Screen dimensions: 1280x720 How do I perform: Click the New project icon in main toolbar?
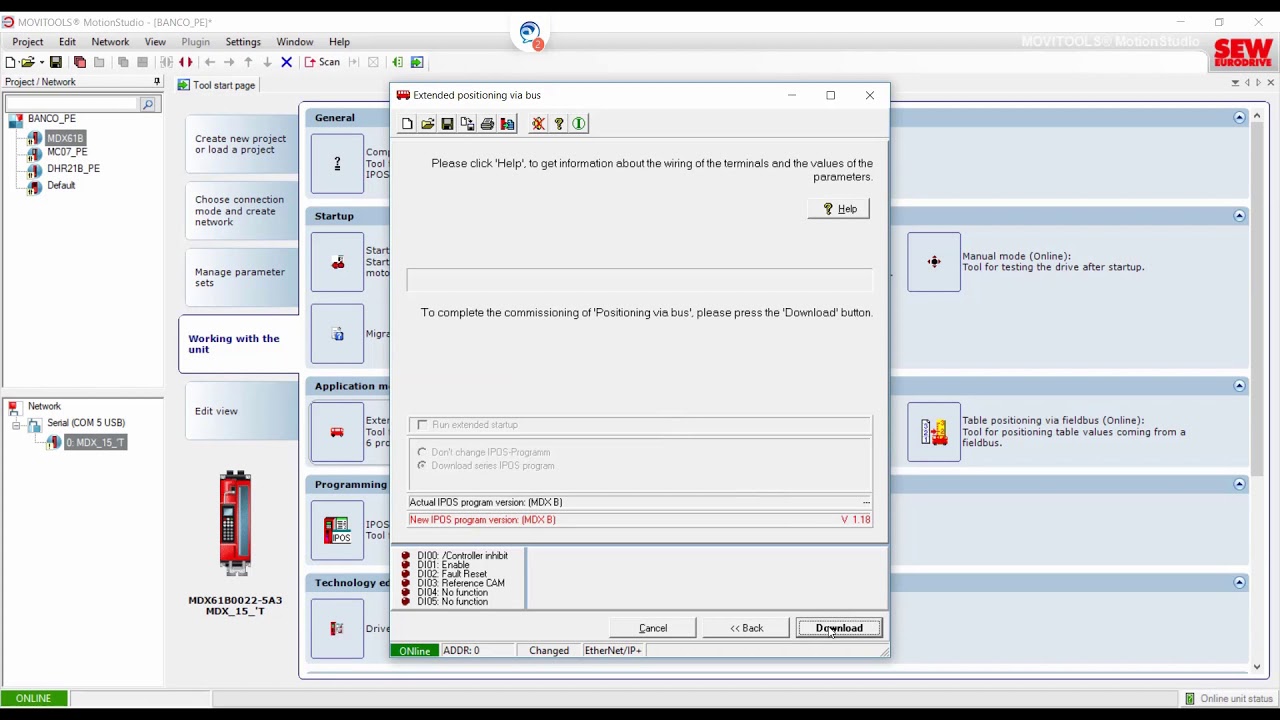click(x=10, y=62)
